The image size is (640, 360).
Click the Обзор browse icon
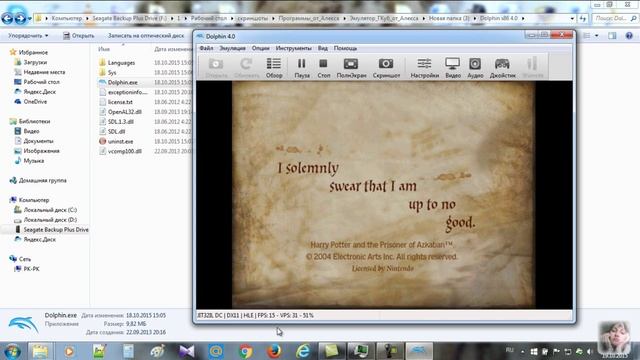(x=274, y=68)
